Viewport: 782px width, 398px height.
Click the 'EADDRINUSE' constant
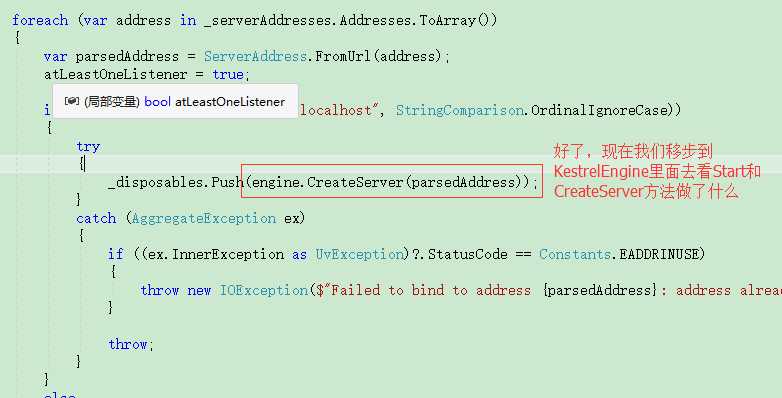tap(659, 254)
